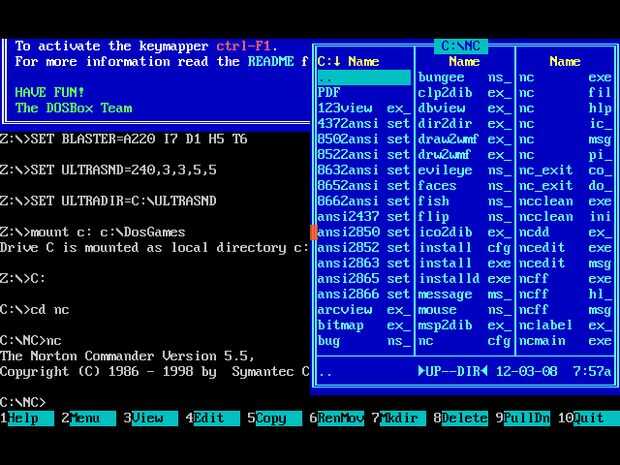
Task: Select file nc cfg
Action: [x=465, y=340]
